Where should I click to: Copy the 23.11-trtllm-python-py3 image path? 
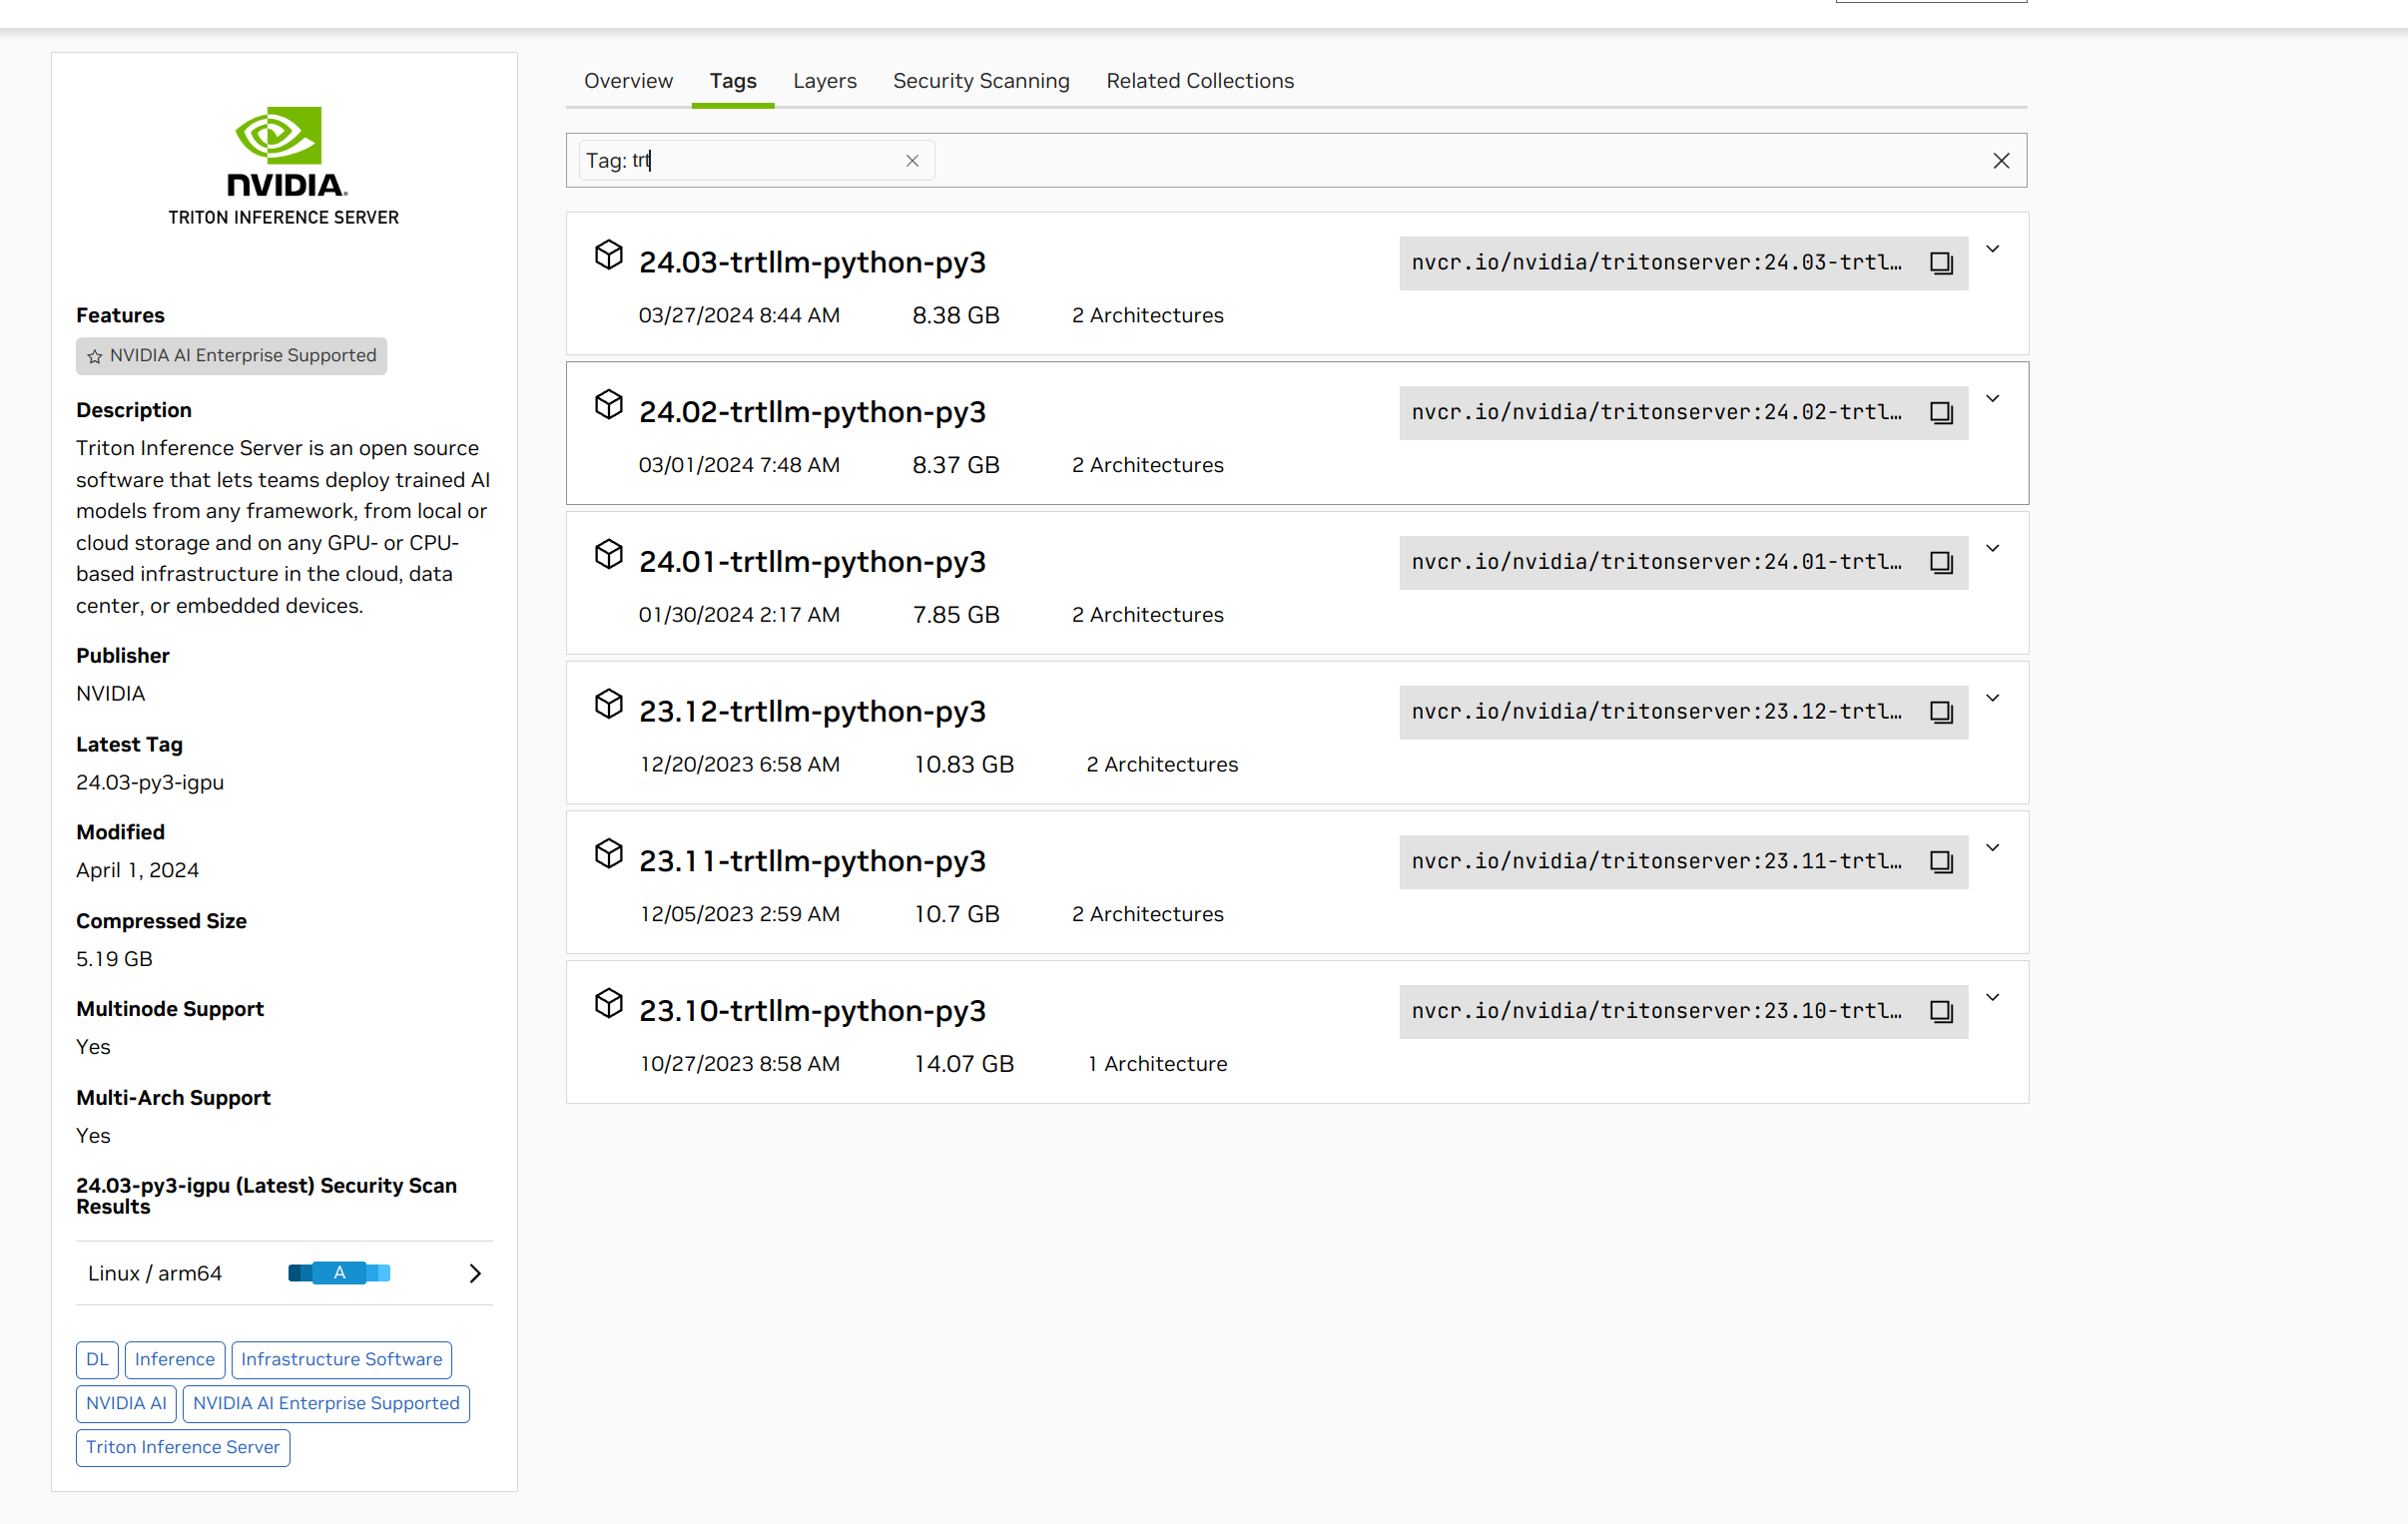point(1941,862)
